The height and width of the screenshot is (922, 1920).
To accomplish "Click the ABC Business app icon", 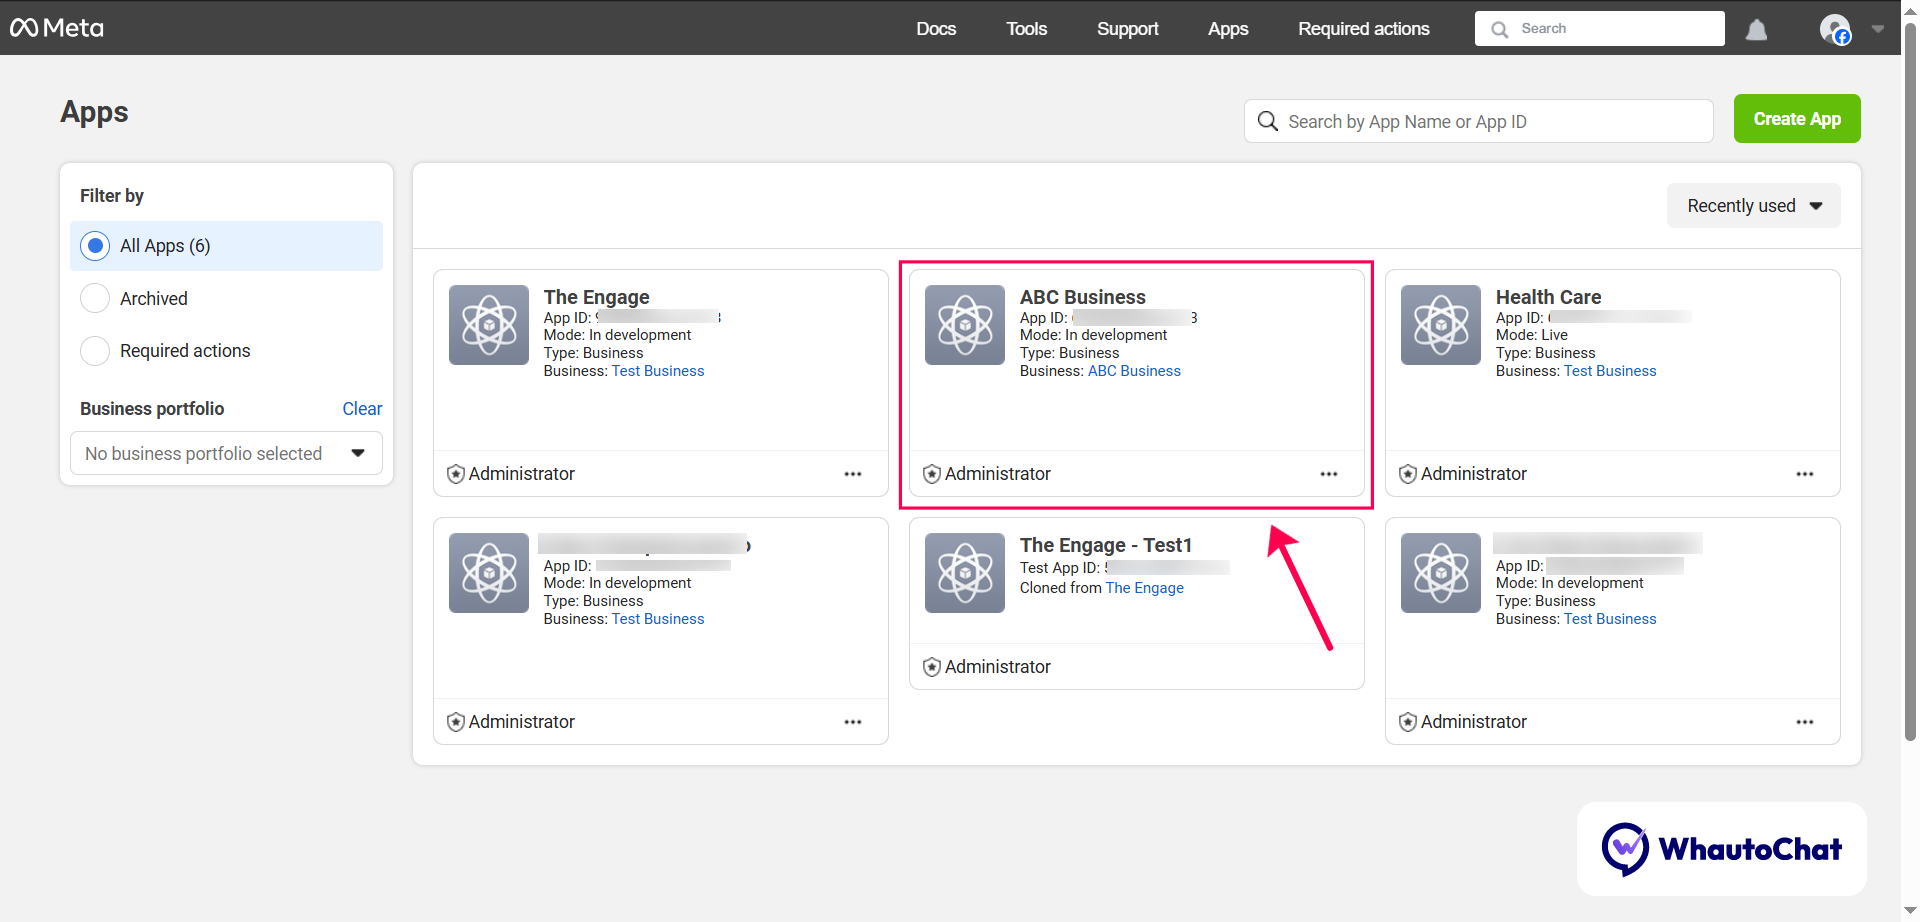I will (x=965, y=325).
